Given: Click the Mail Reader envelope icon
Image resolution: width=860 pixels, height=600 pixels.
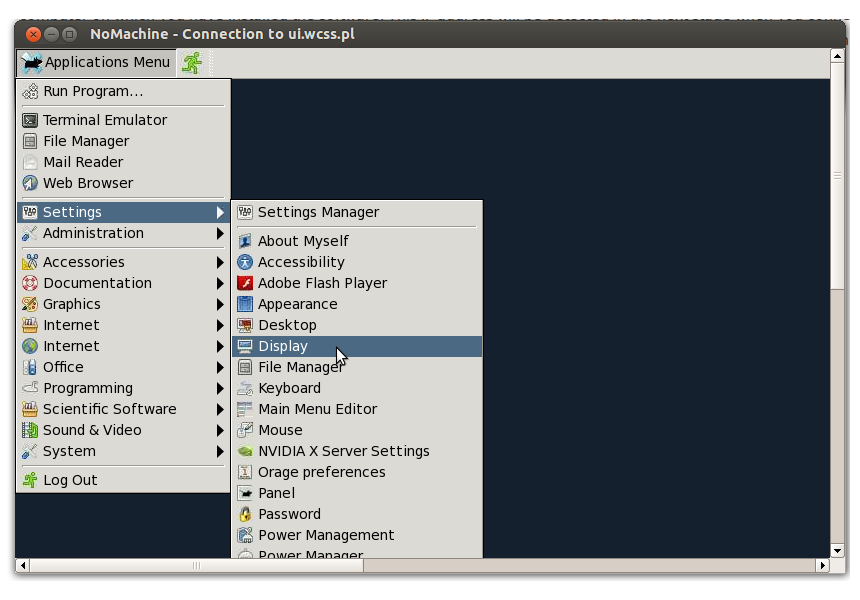Looking at the screenshot, I should tap(30, 162).
